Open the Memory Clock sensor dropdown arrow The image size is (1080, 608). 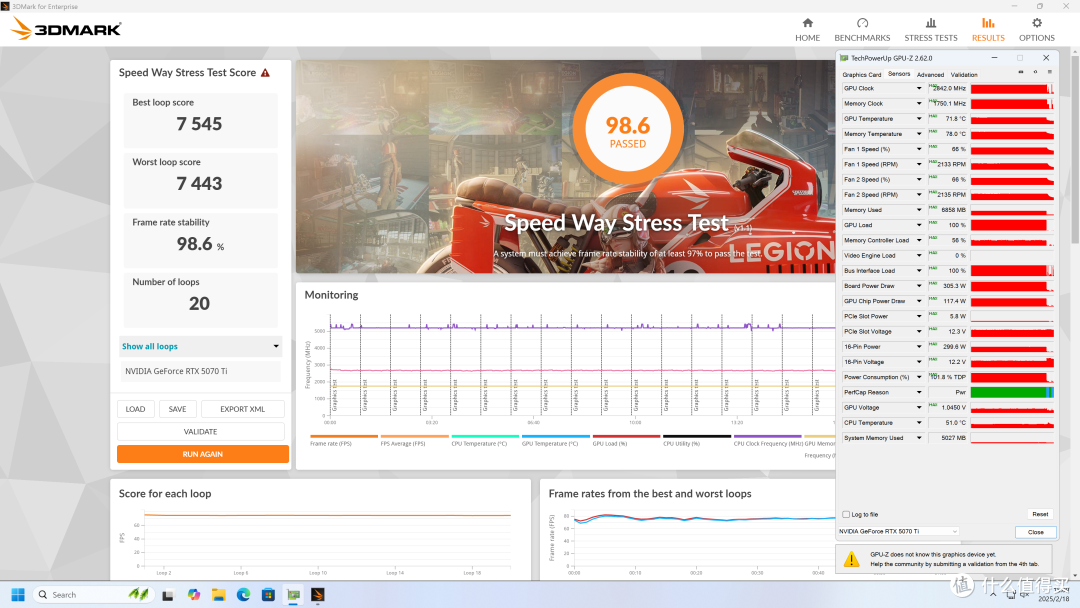point(918,103)
